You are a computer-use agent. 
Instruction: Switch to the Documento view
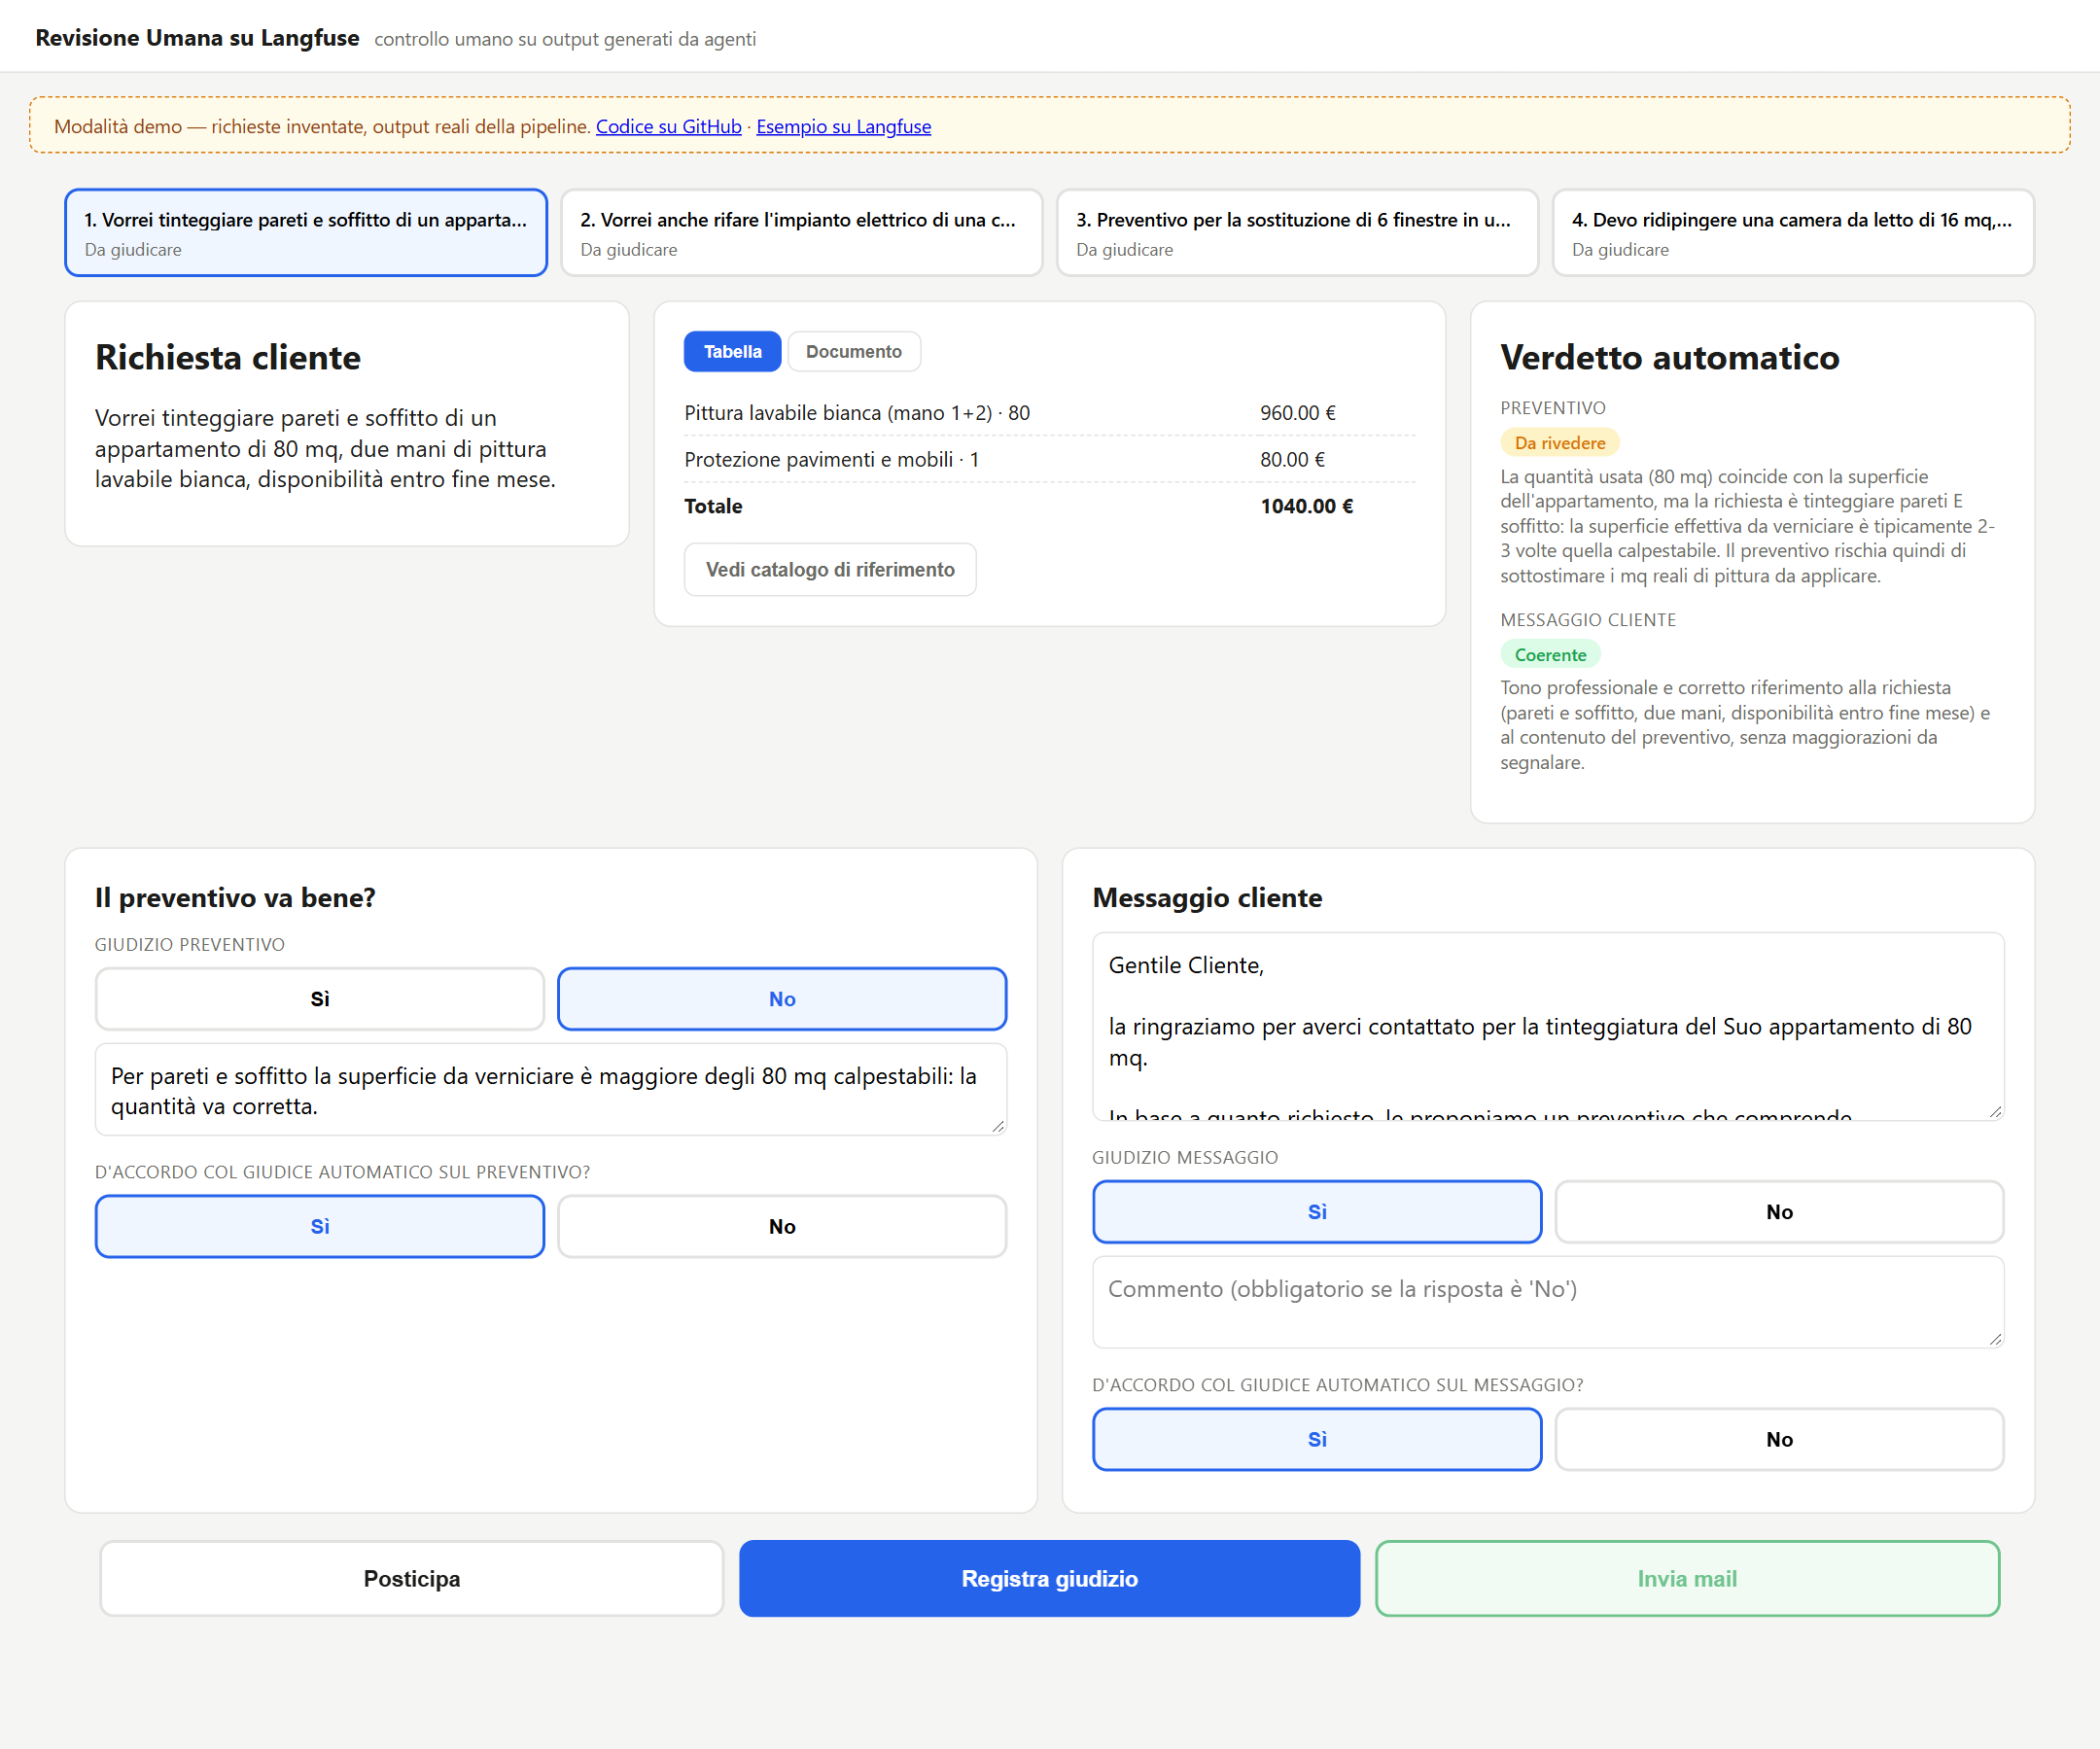click(x=854, y=351)
